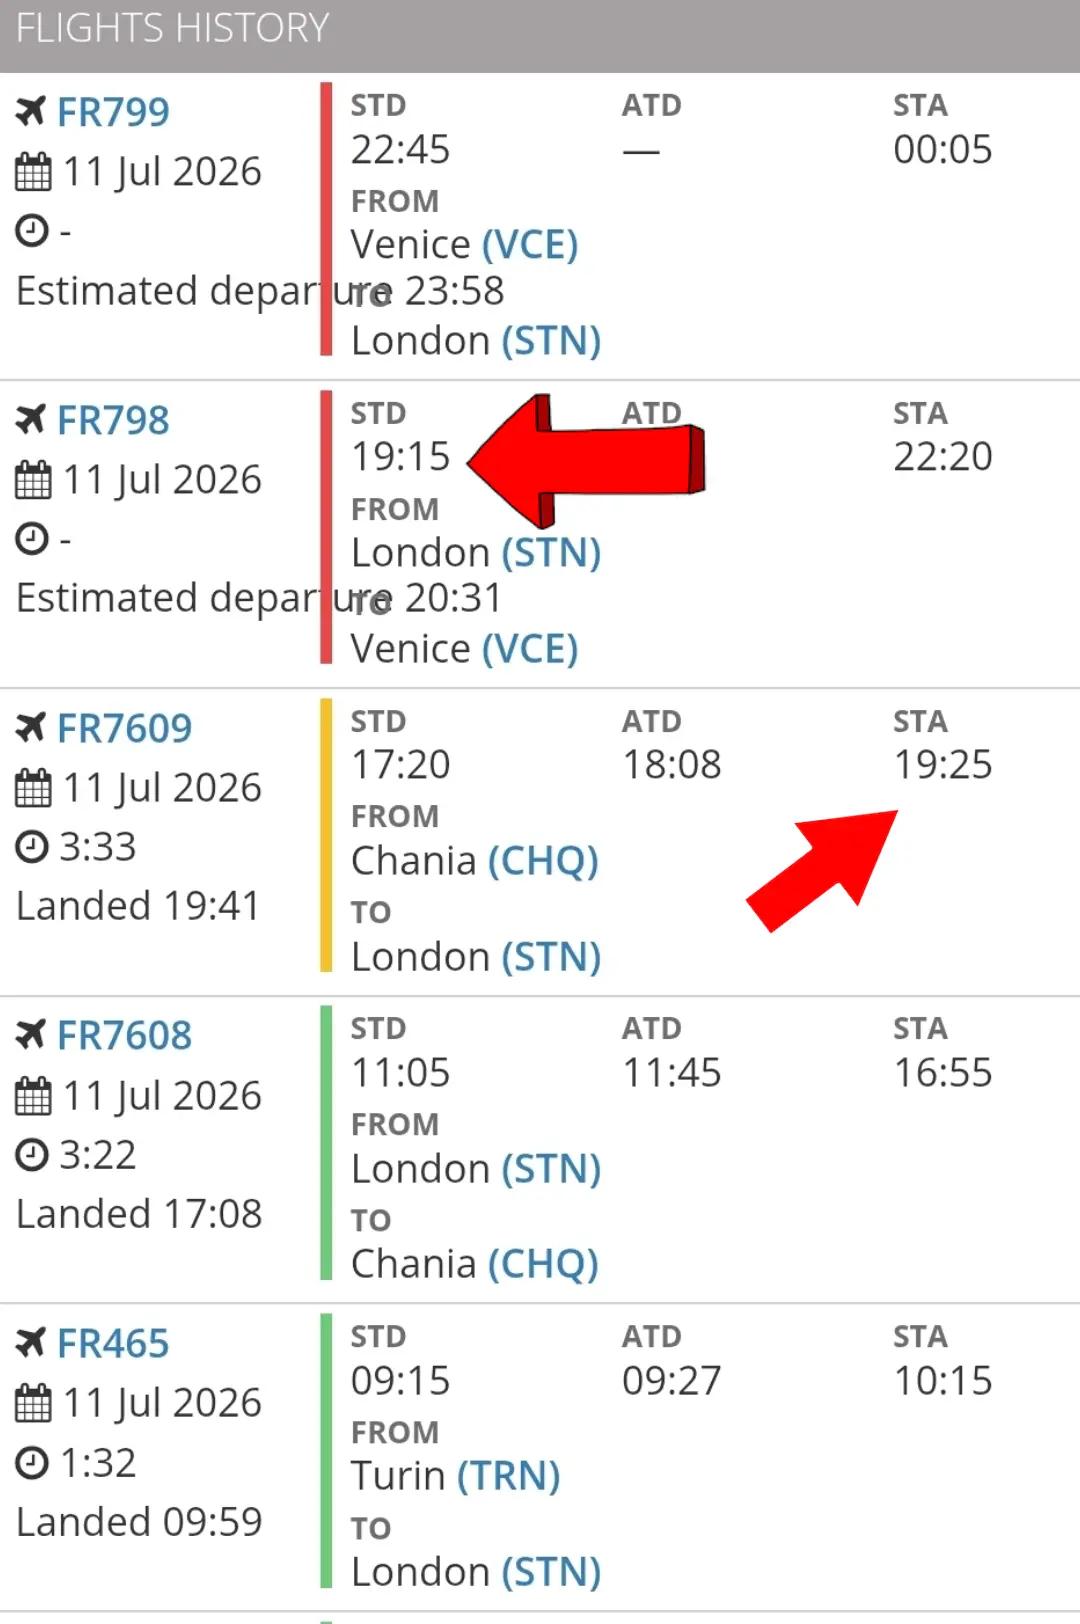Click red status bar of FR799

pos(326,219)
